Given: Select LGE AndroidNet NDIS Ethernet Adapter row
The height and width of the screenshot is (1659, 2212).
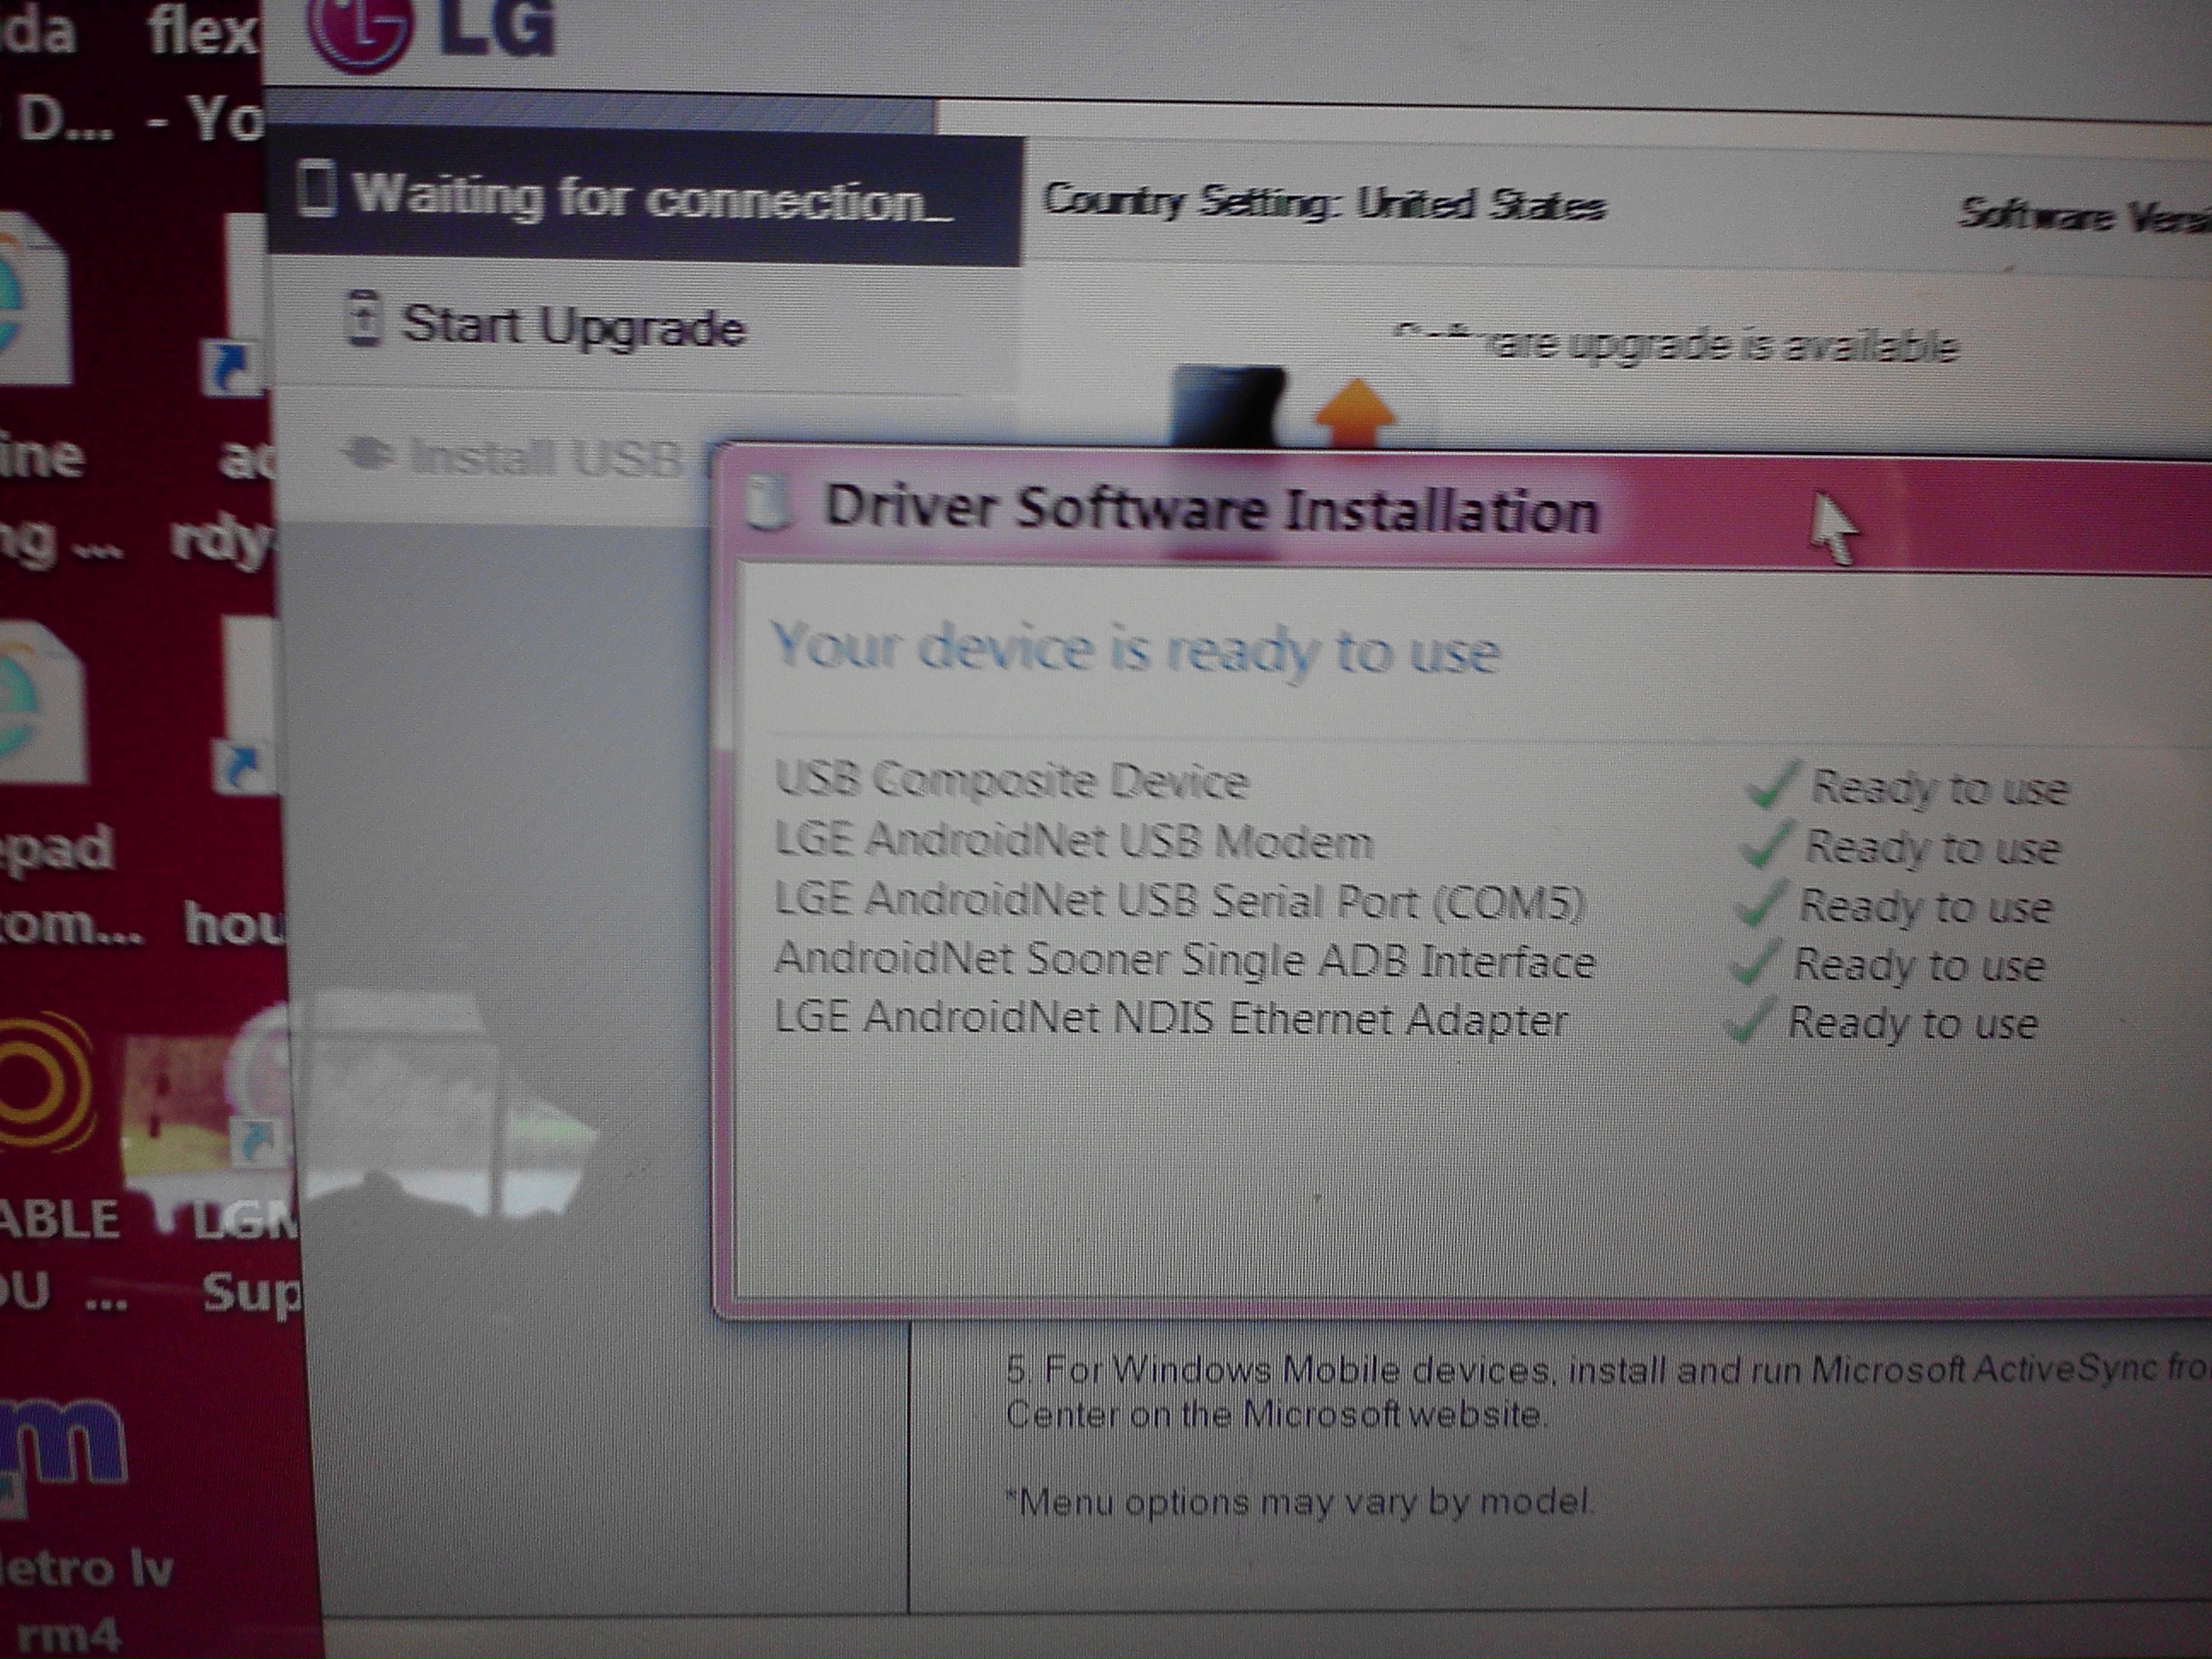Looking at the screenshot, I should click(x=1171, y=1019).
